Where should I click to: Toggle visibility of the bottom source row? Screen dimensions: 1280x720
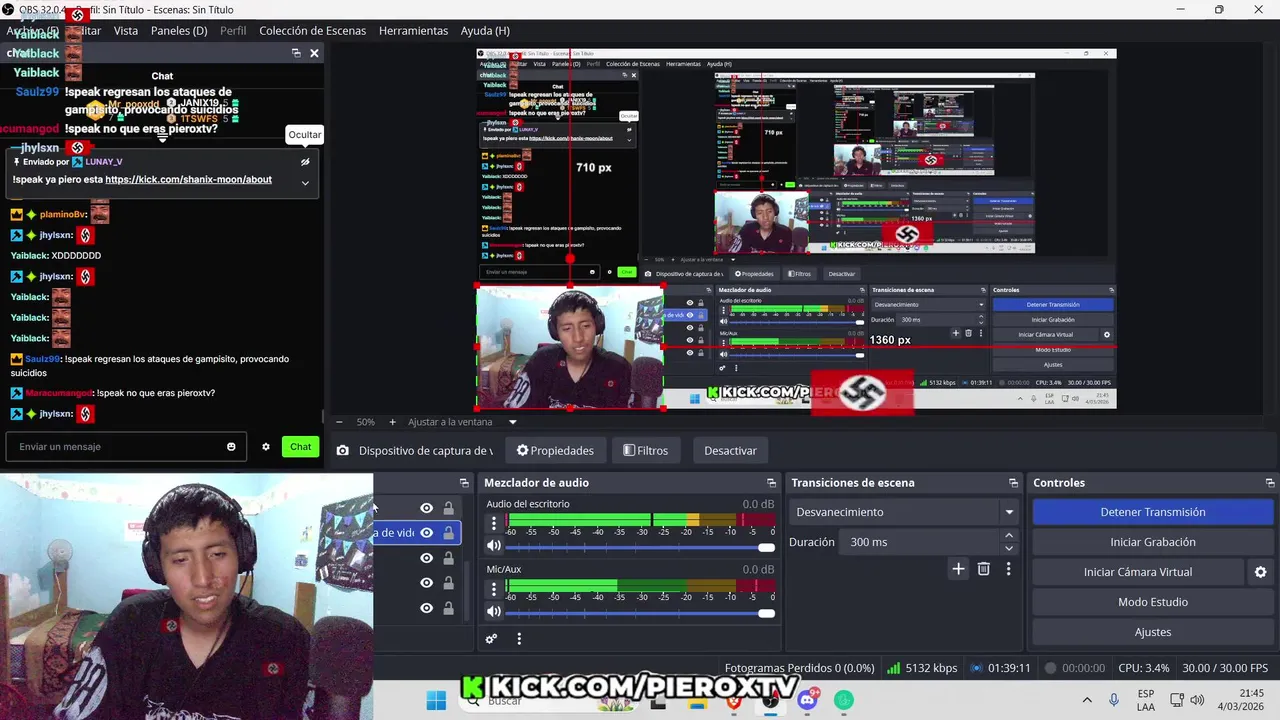pos(426,608)
